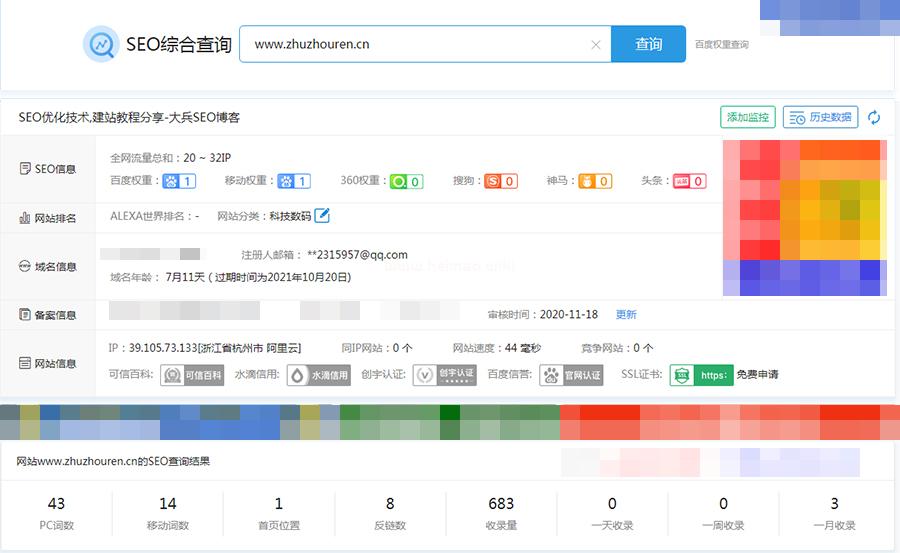Image resolution: width=900 pixels, height=553 pixels.
Task: Click the 百度权重 paw badge
Action: coord(180,181)
